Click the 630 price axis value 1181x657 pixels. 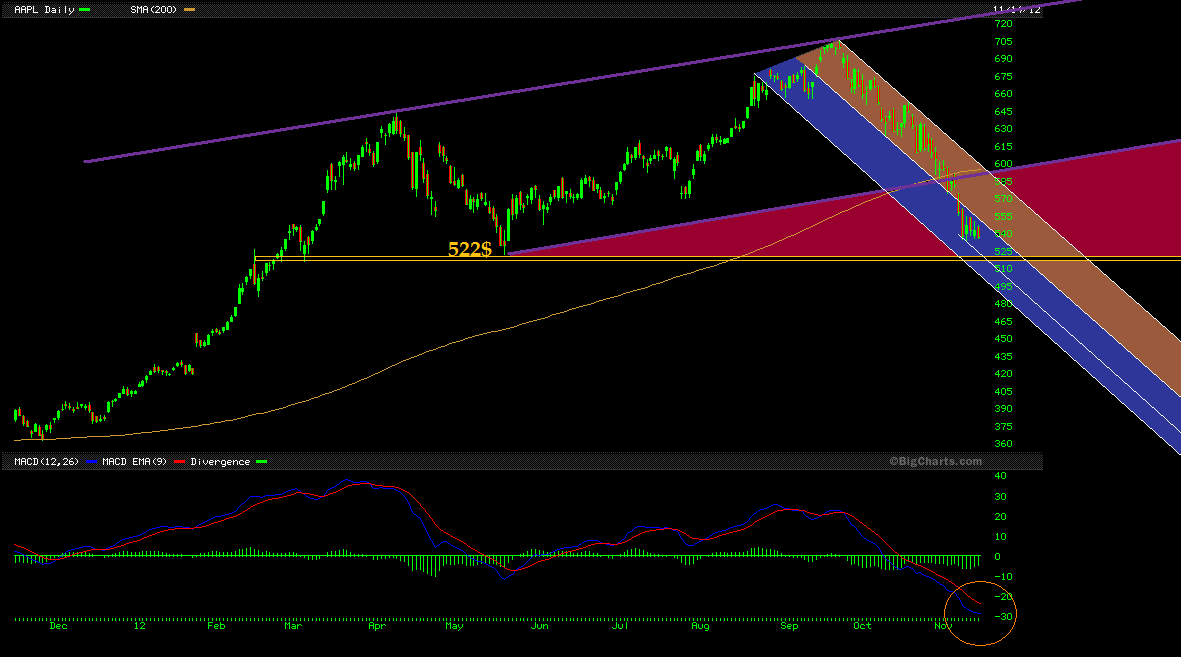1003,129
